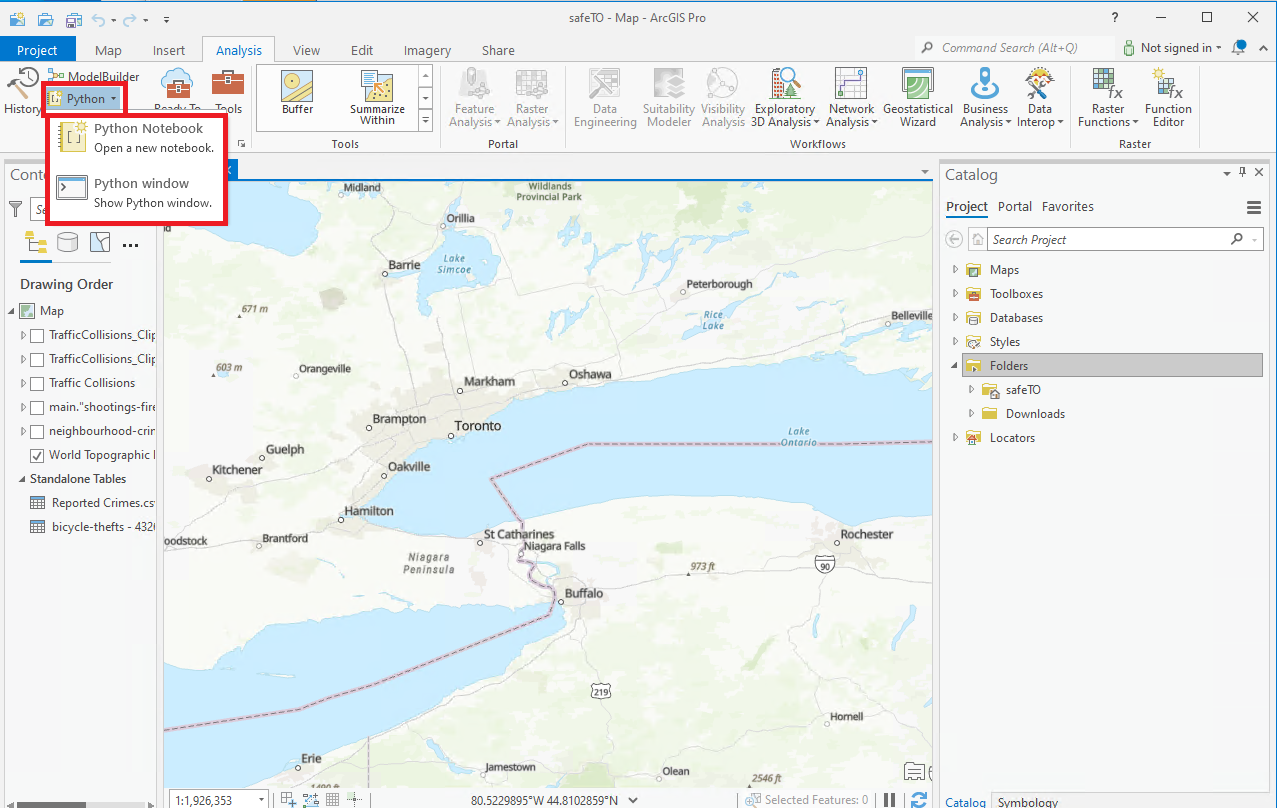Image resolution: width=1280 pixels, height=808 pixels.
Task: Open Ready To Use Tools
Action: point(177,92)
